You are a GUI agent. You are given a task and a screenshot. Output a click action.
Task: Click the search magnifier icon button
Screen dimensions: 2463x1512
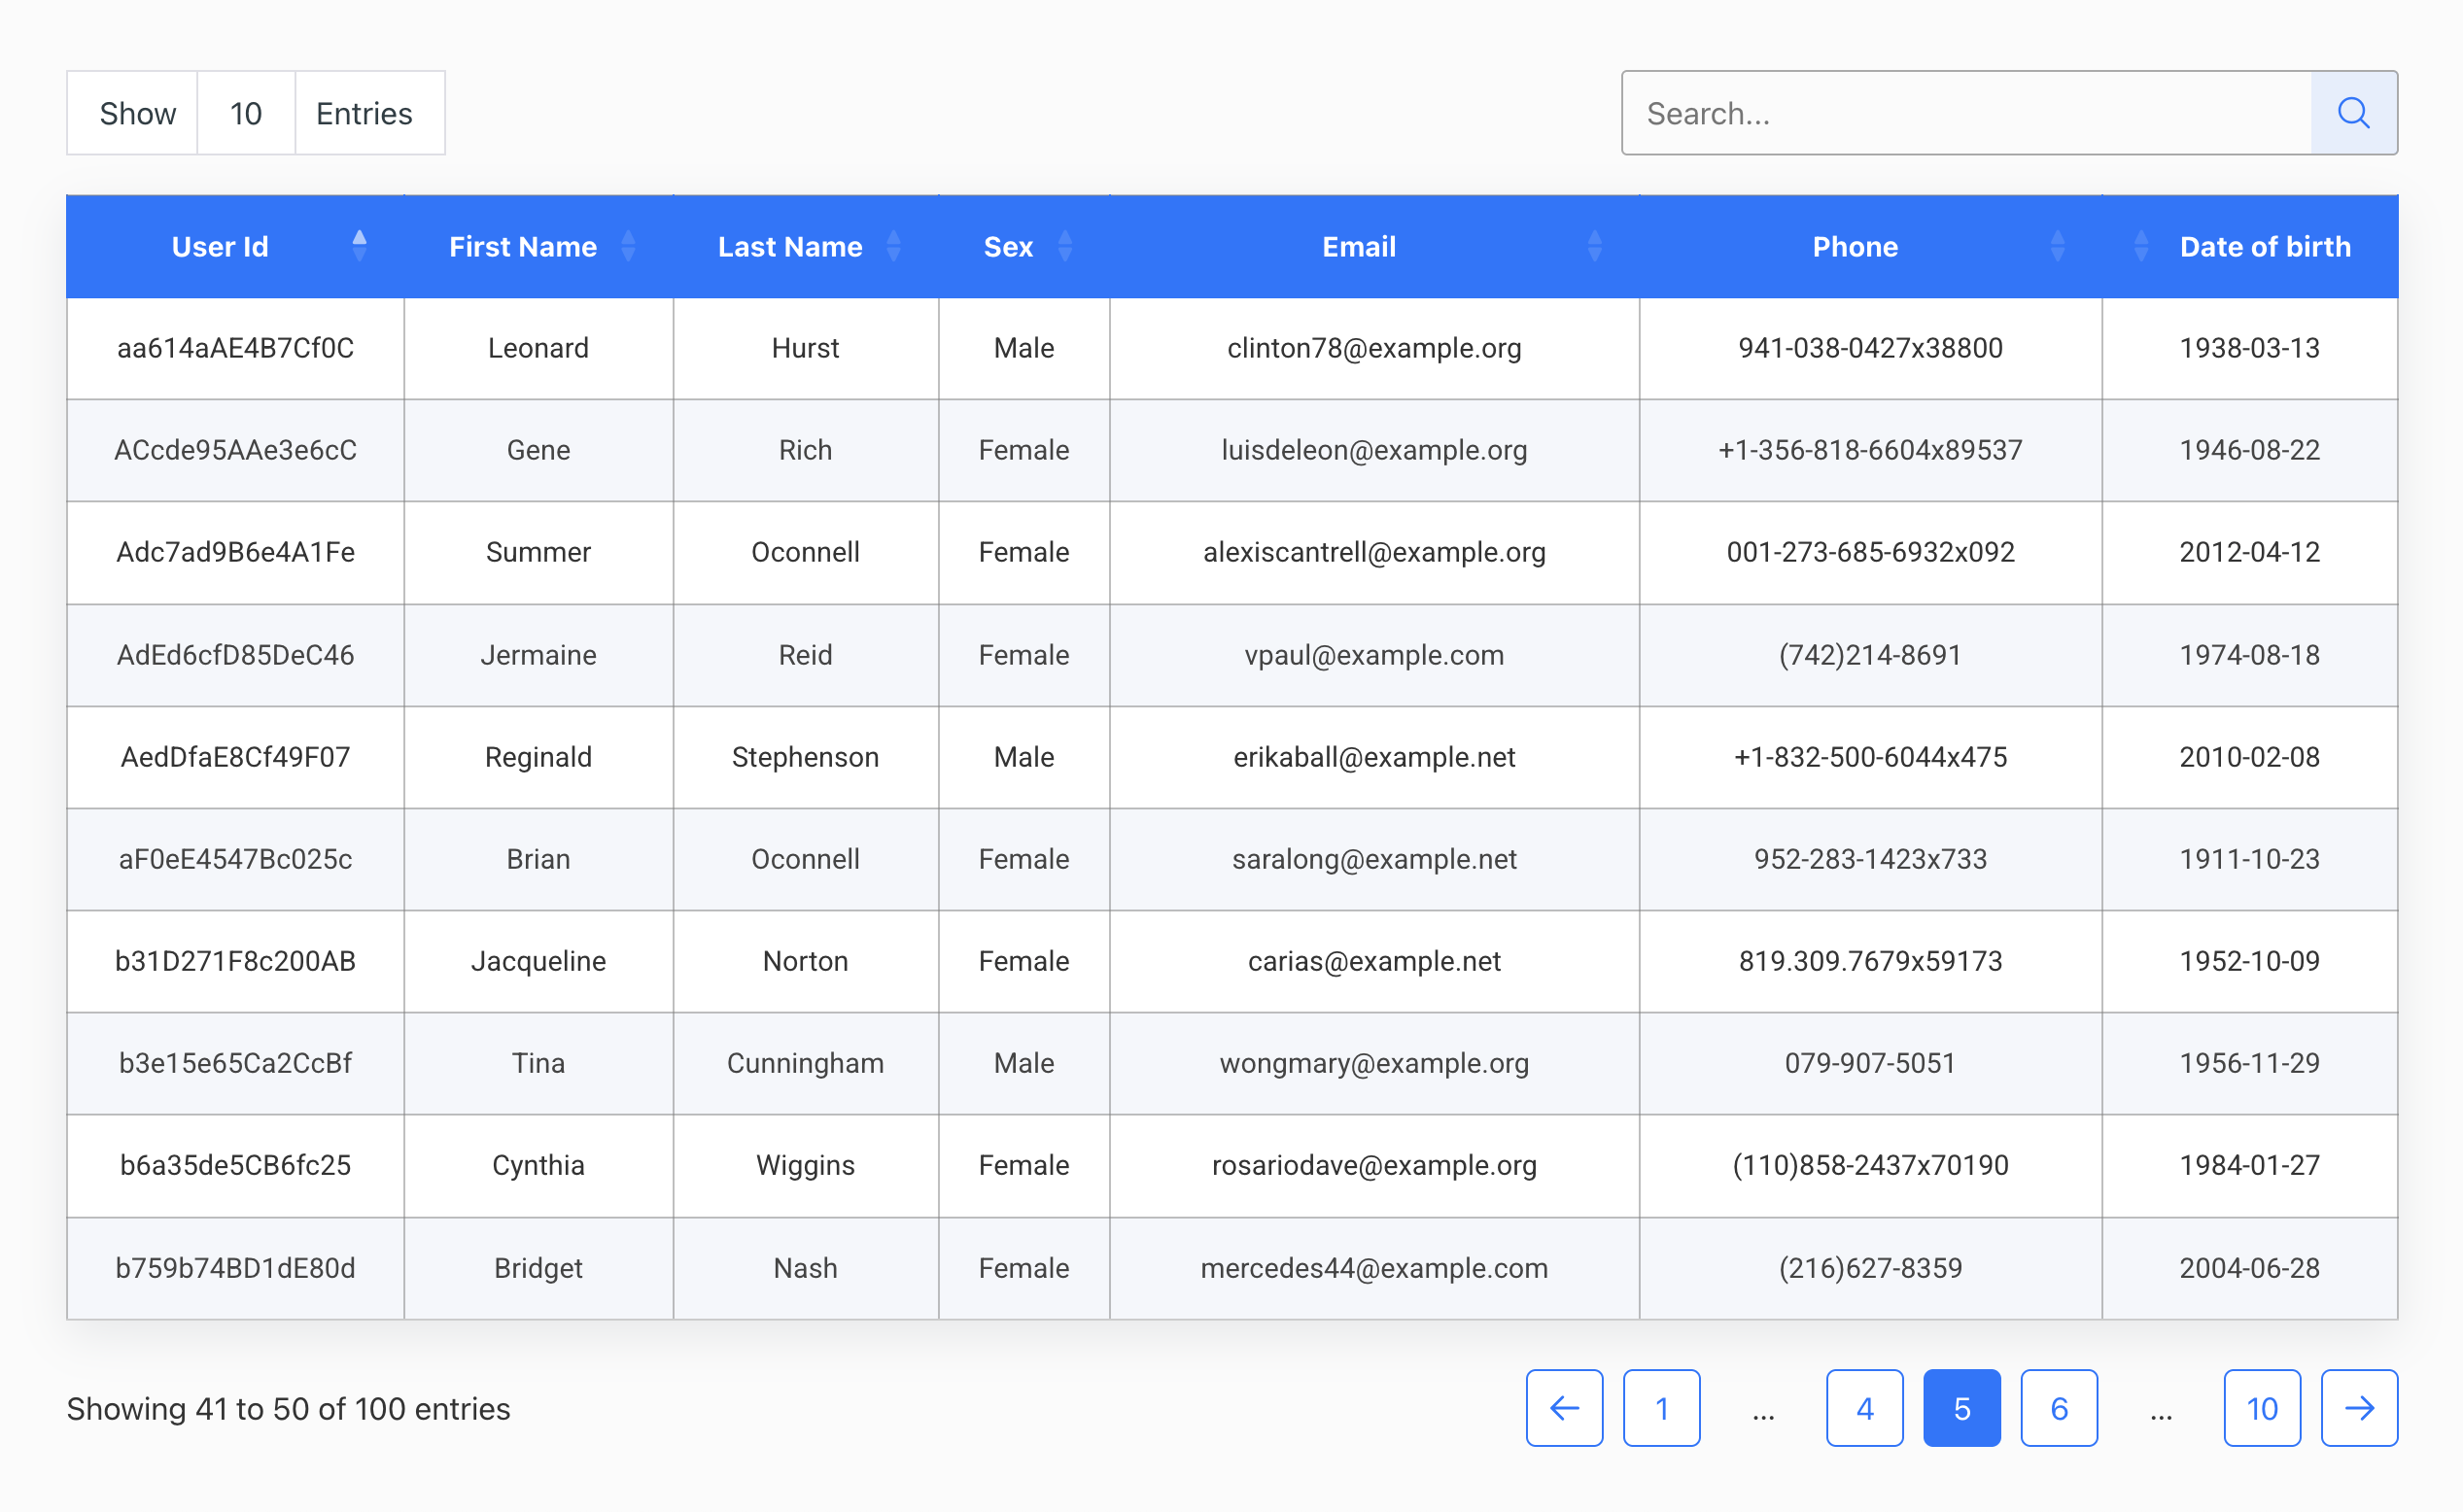coord(2353,113)
